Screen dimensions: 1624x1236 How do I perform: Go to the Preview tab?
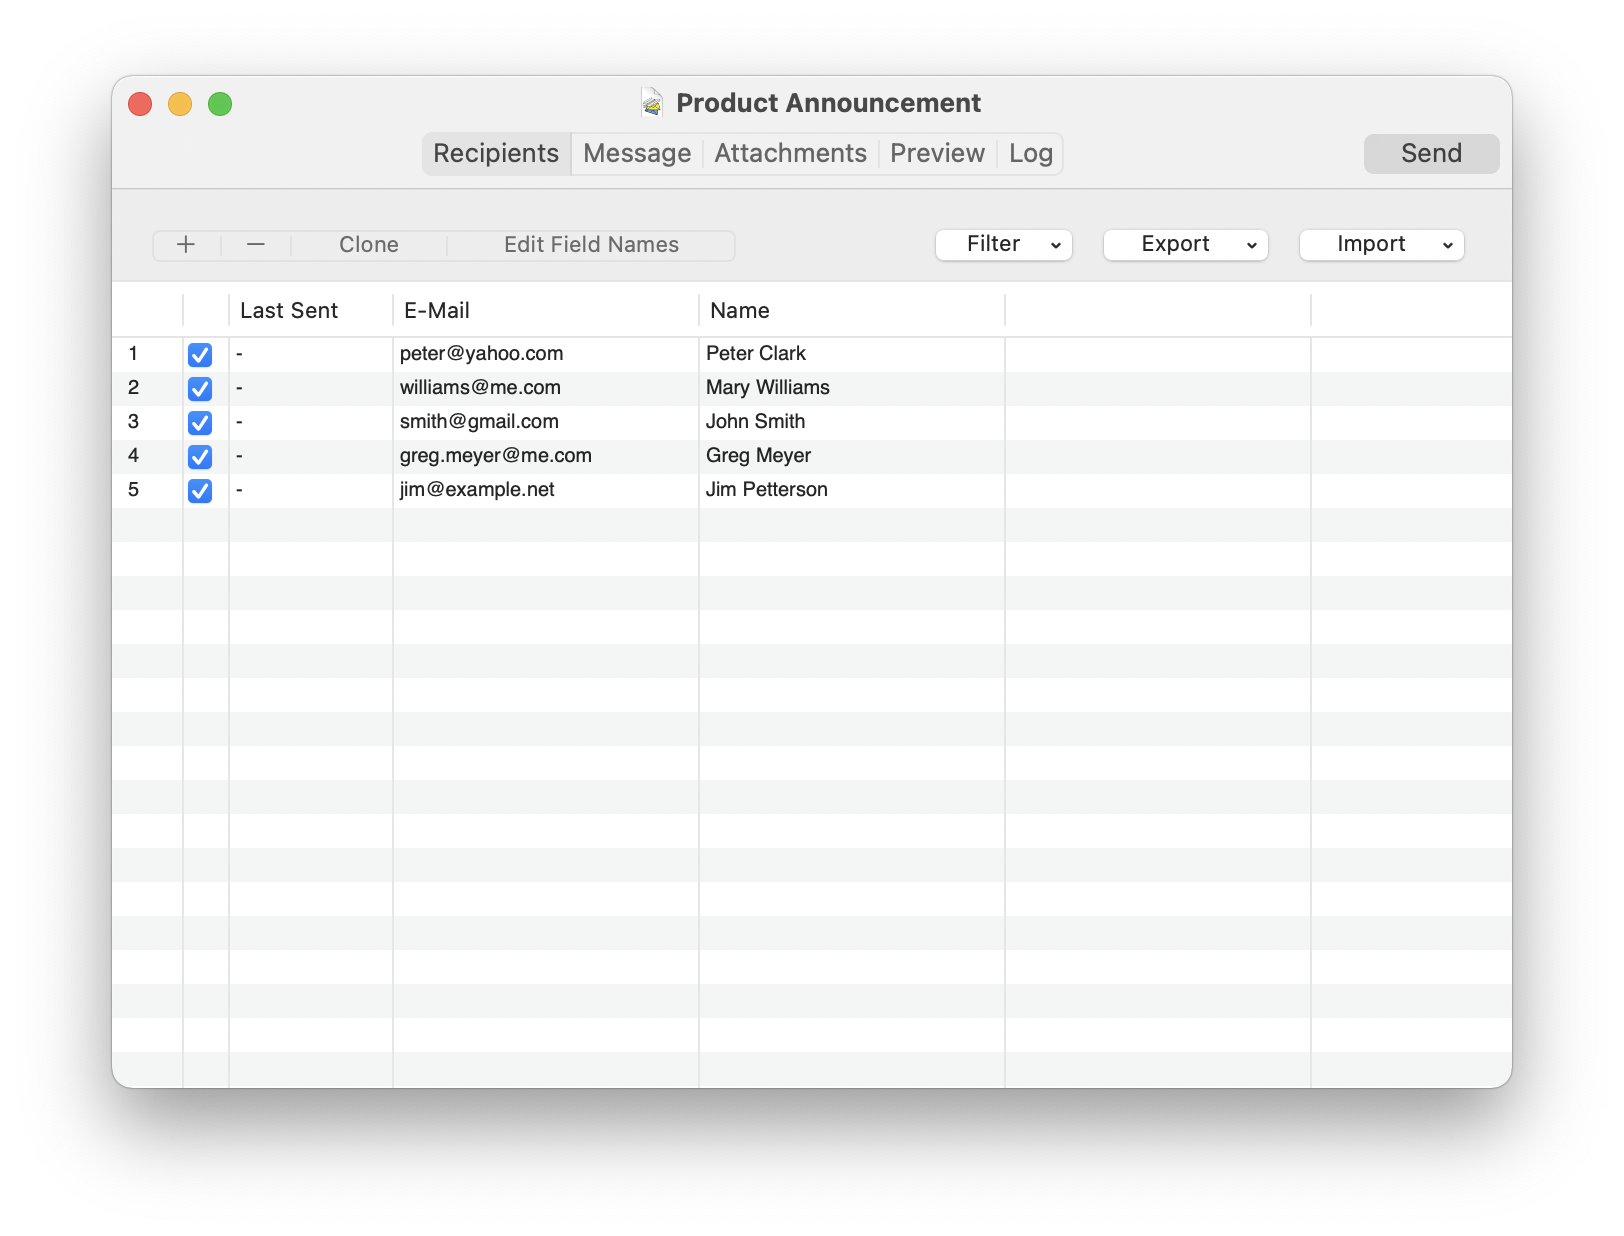pos(937,154)
